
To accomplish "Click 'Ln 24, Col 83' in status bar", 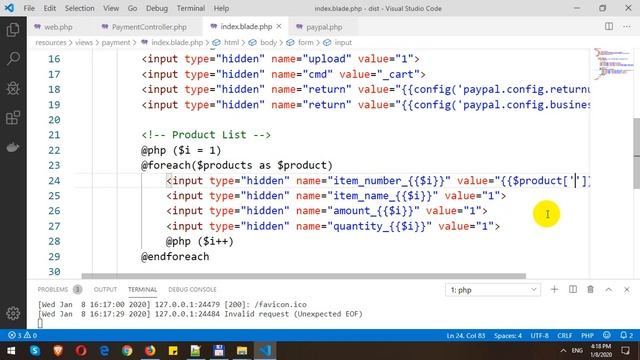I will point(466,336).
